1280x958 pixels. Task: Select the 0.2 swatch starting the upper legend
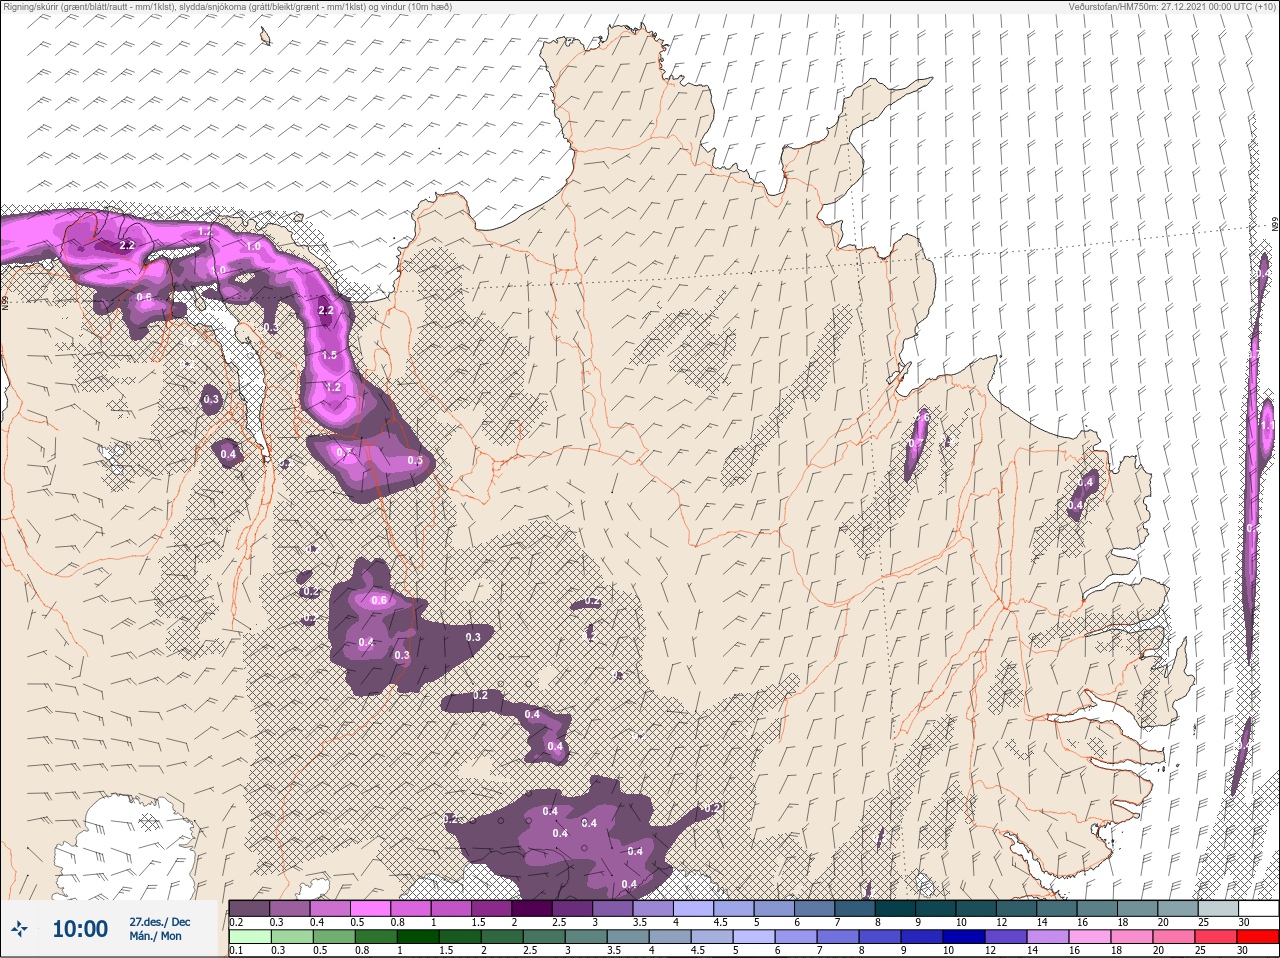(x=249, y=908)
